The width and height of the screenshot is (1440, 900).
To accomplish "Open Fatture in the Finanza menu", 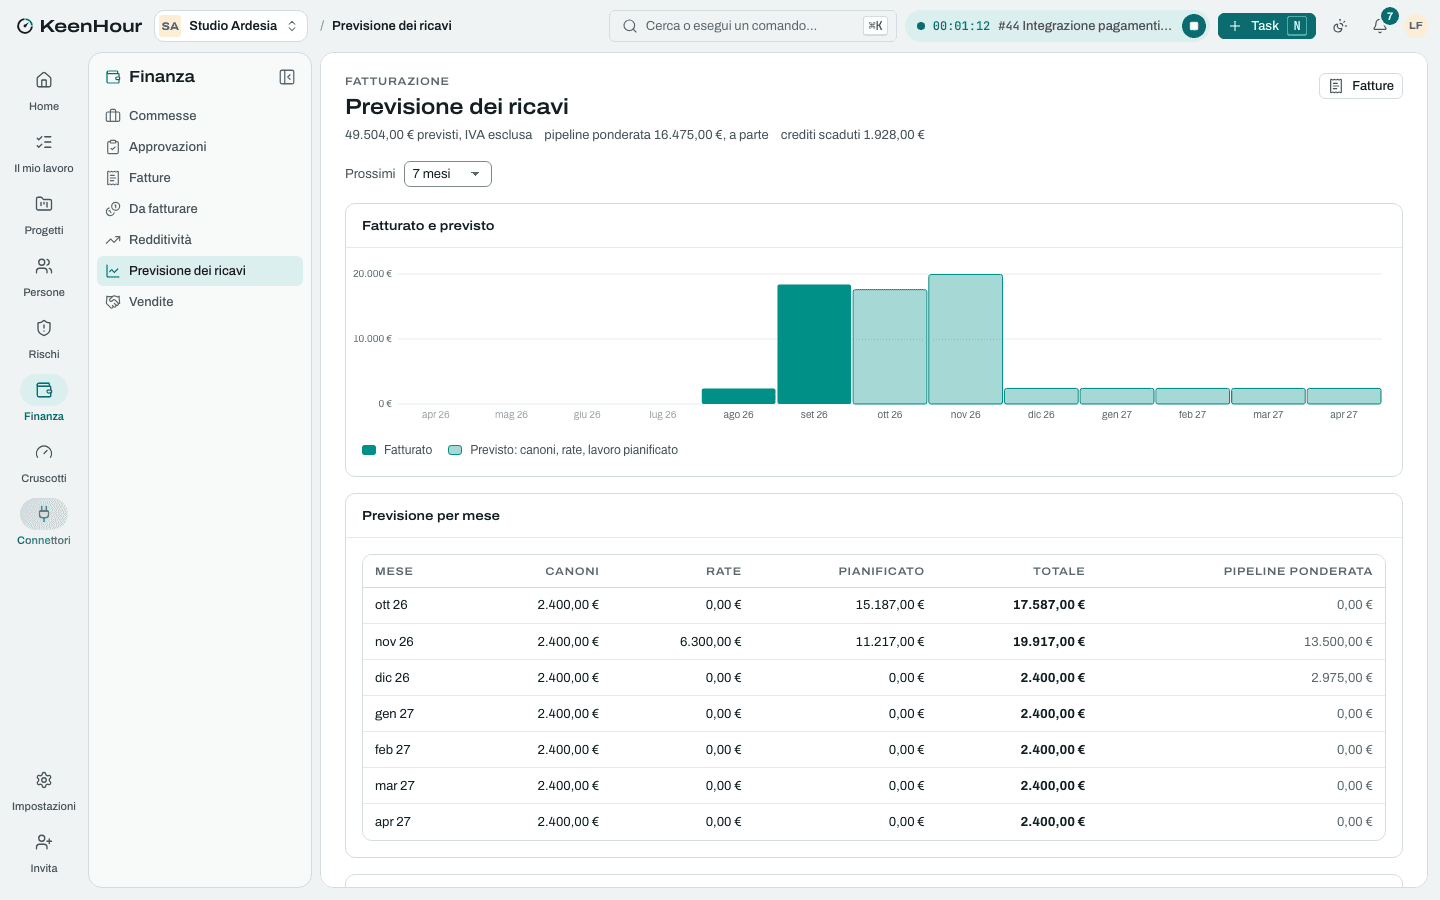I will click(x=200, y=178).
